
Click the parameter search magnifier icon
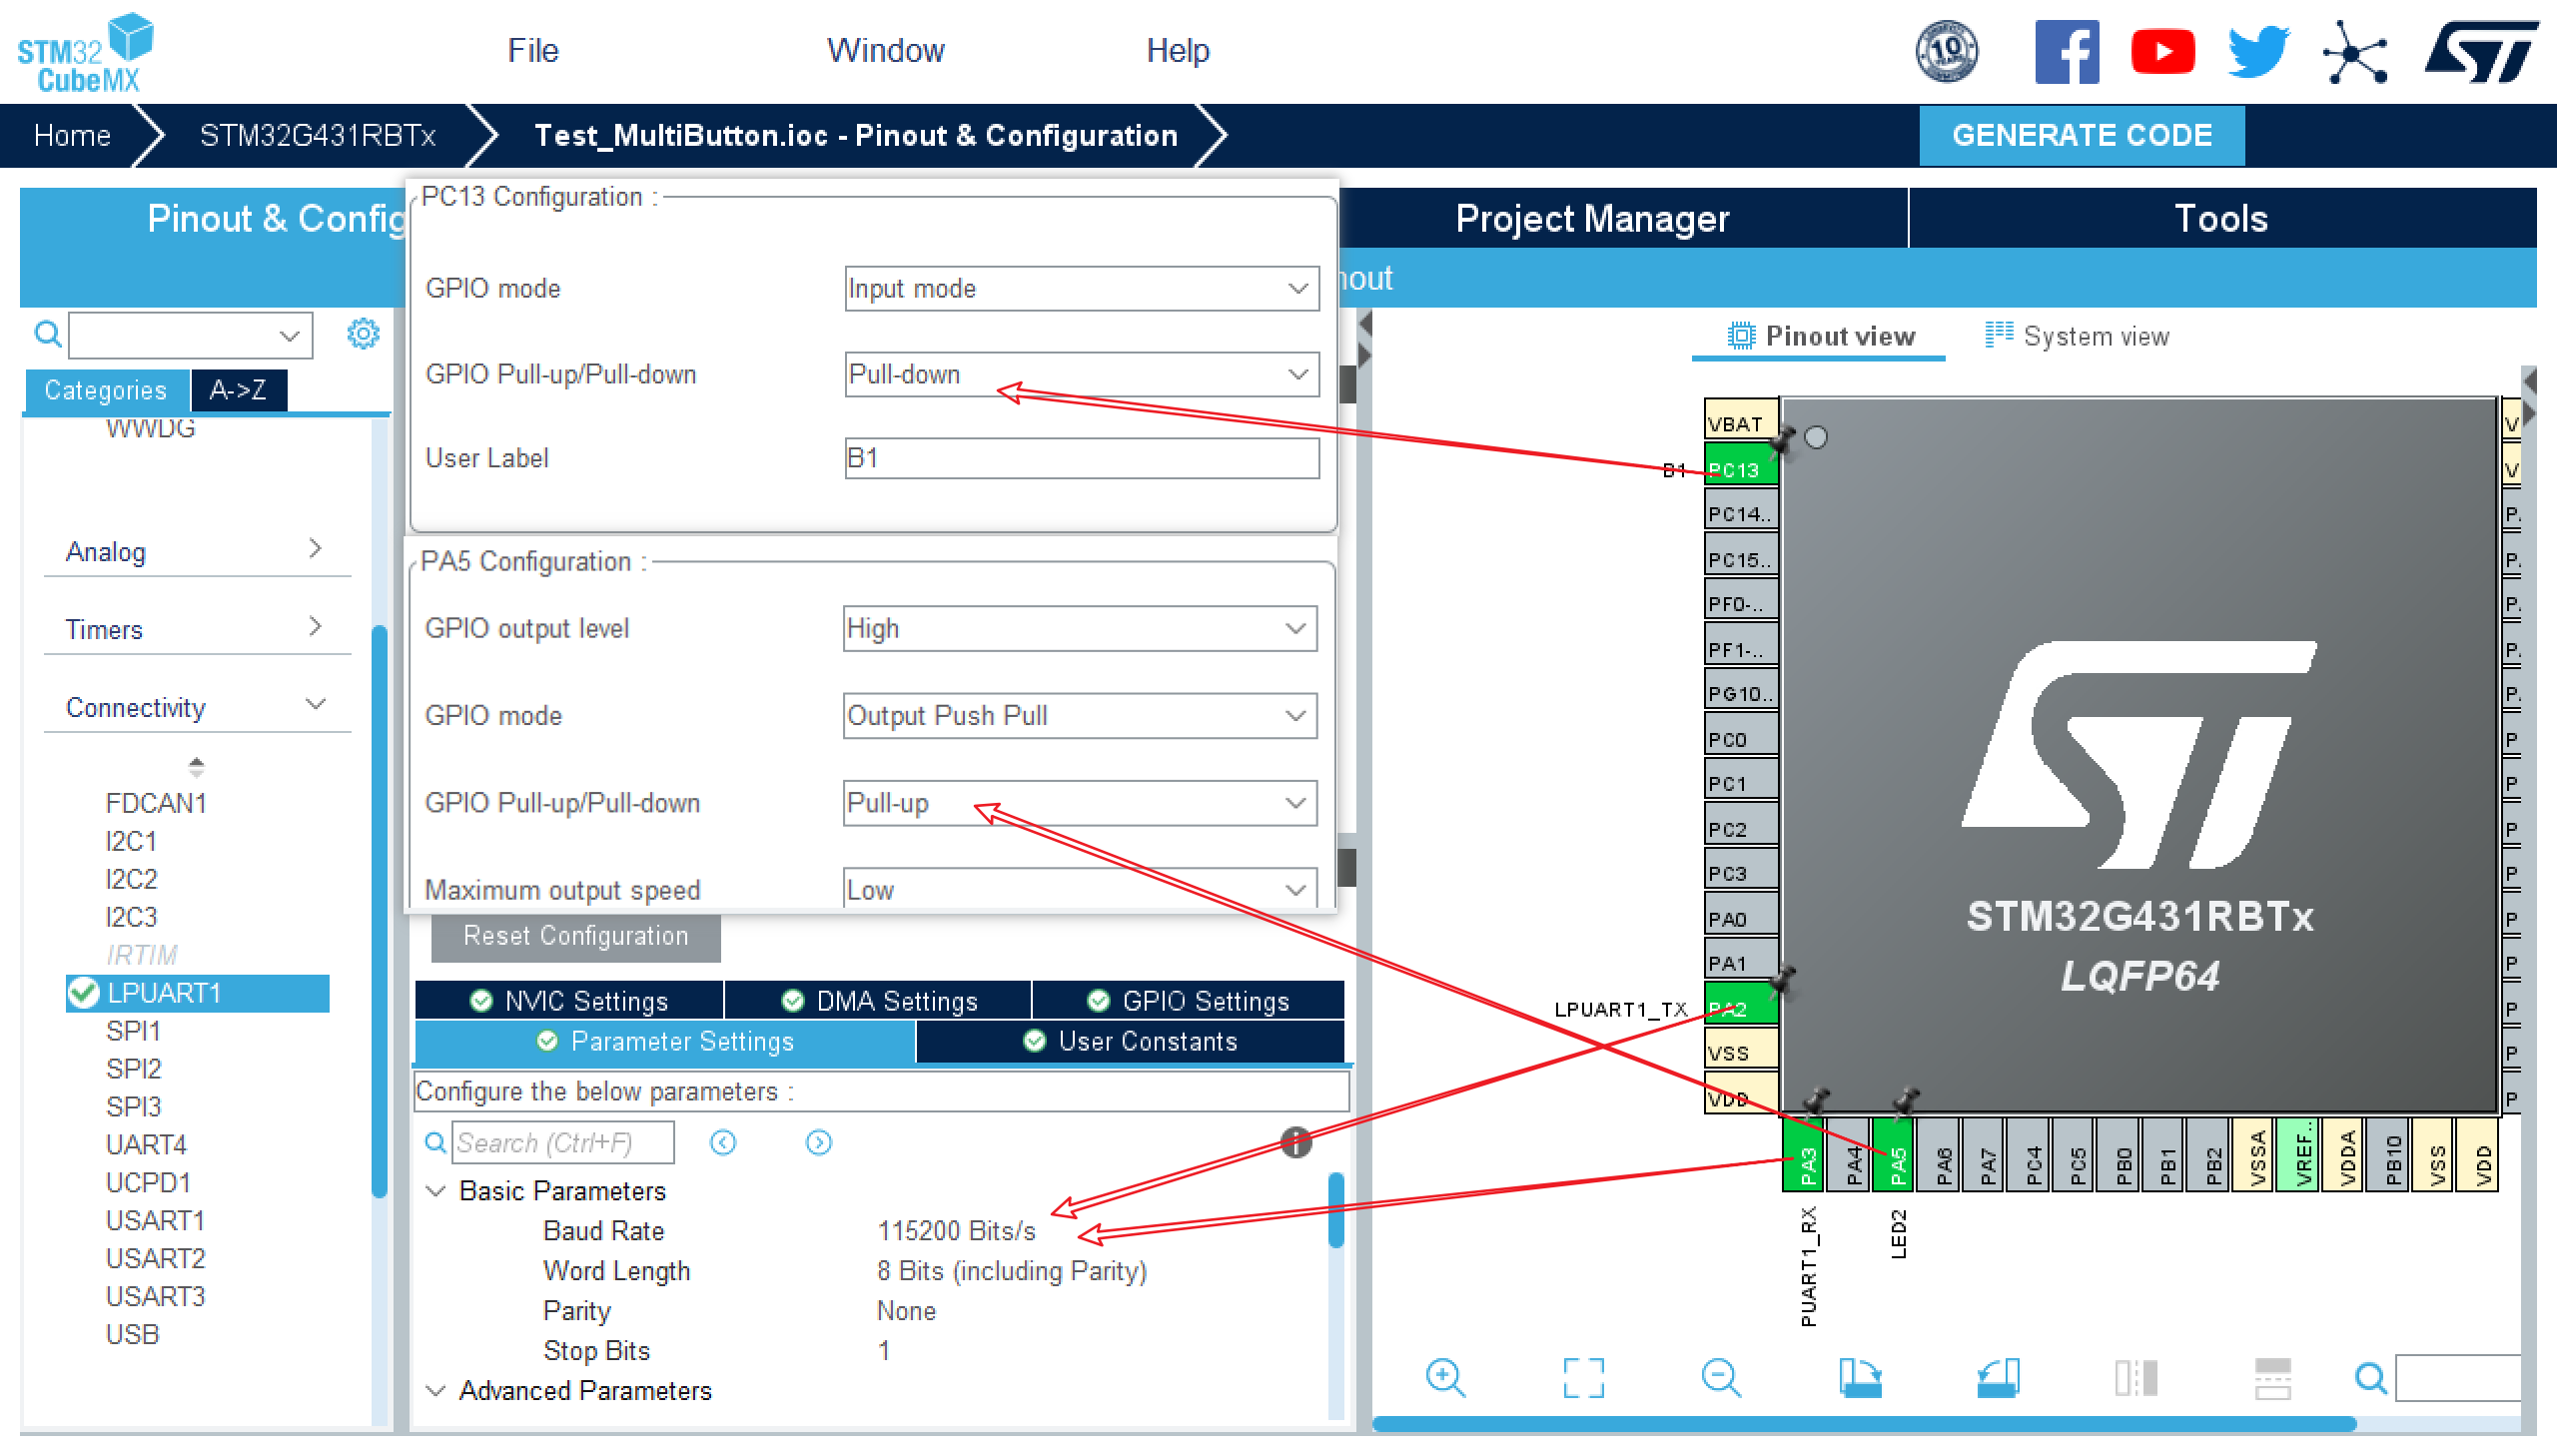[x=435, y=1142]
